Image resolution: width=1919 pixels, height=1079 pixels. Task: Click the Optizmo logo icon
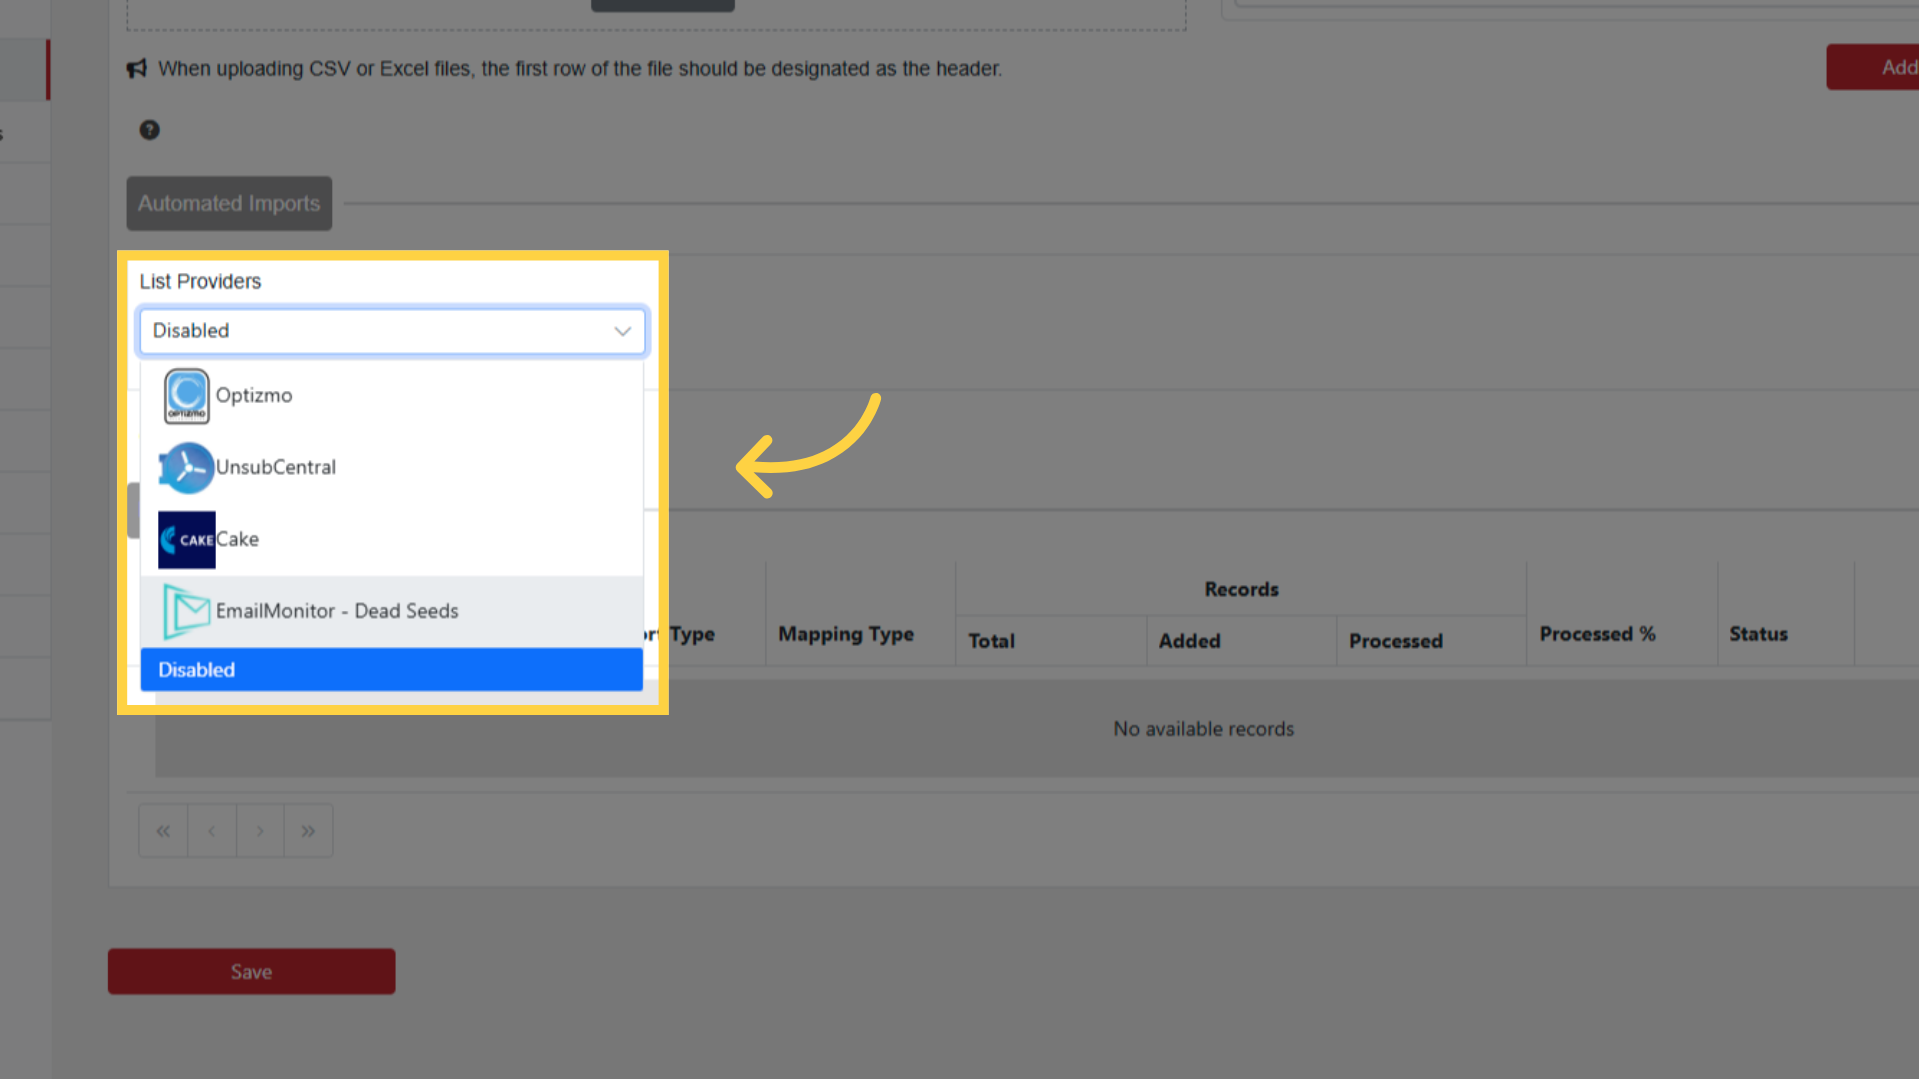coord(186,396)
